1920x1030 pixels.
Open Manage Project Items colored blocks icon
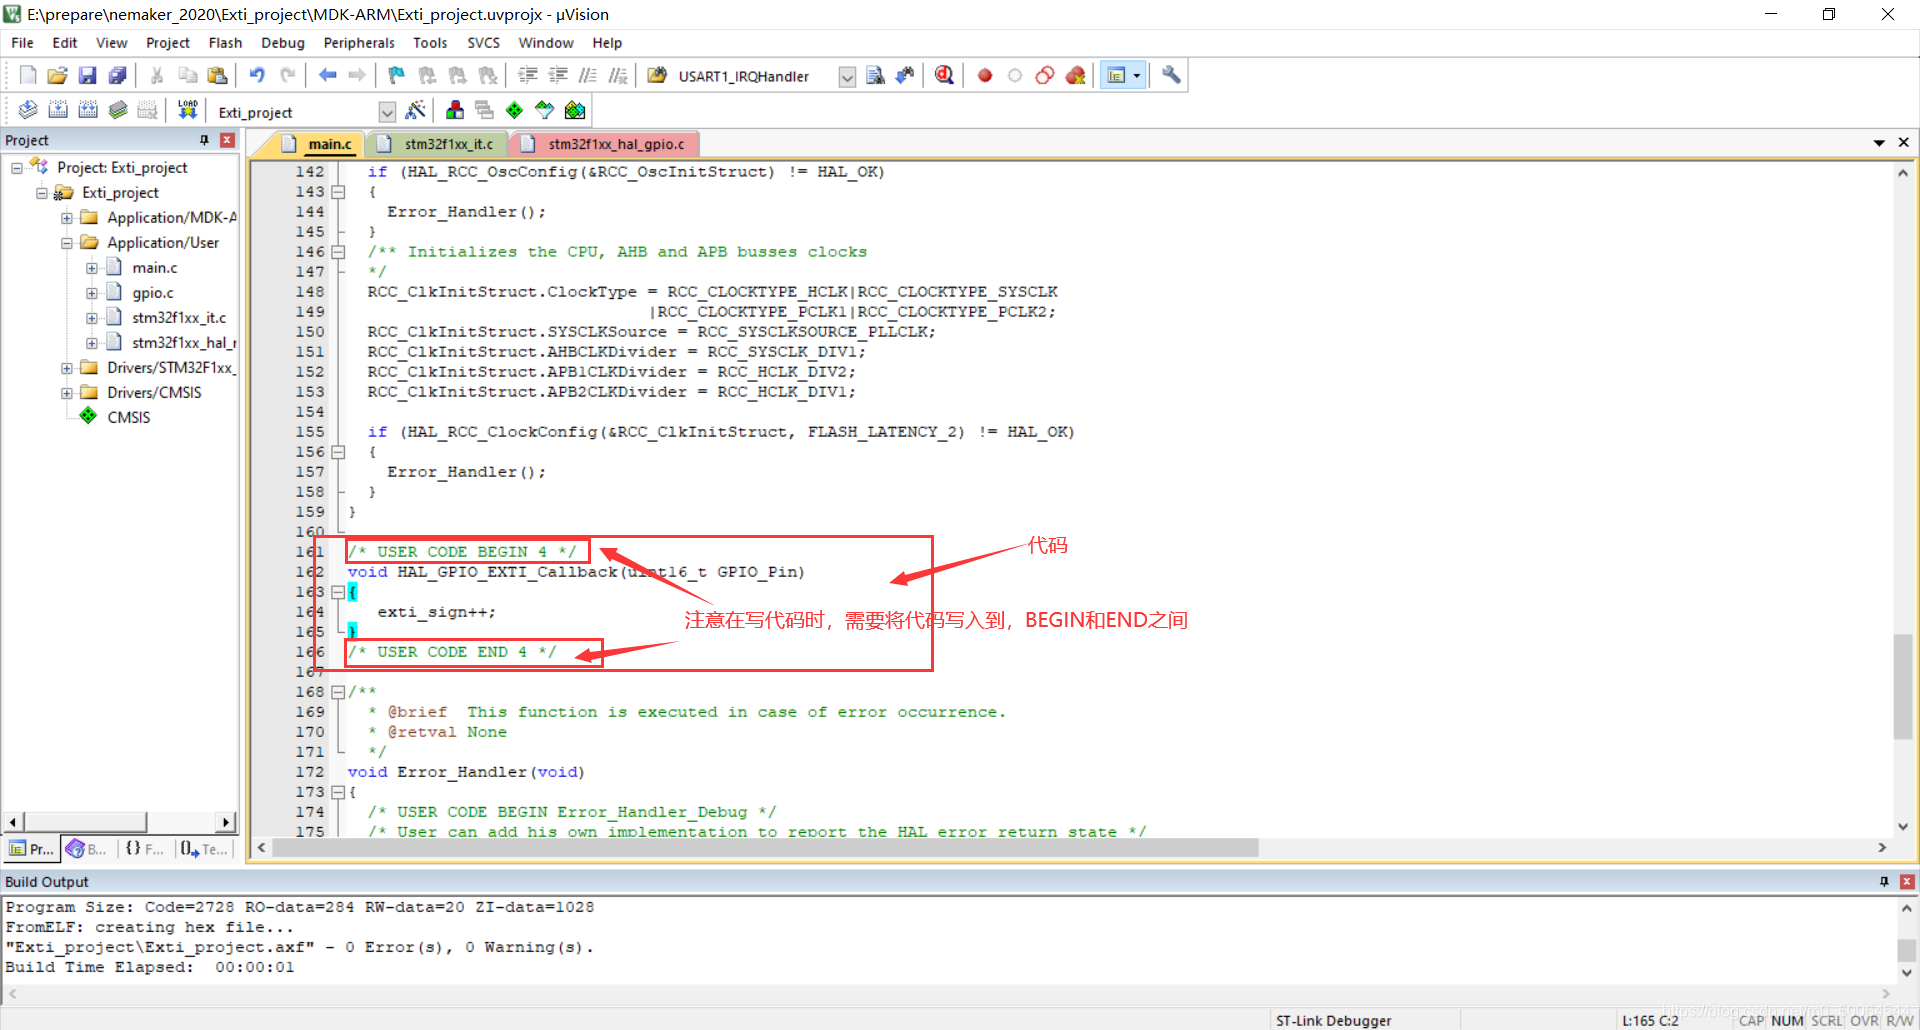(x=455, y=110)
